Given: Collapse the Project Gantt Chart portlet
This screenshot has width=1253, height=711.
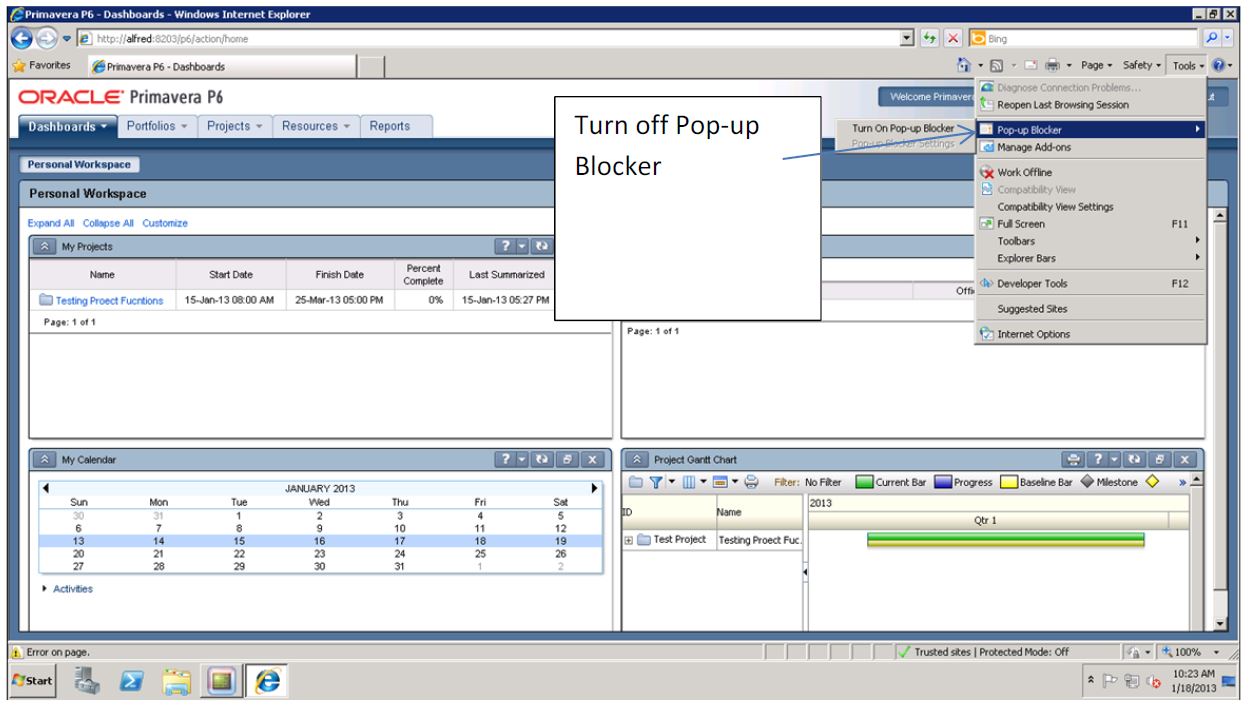Looking at the screenshot, I should 638,459.
